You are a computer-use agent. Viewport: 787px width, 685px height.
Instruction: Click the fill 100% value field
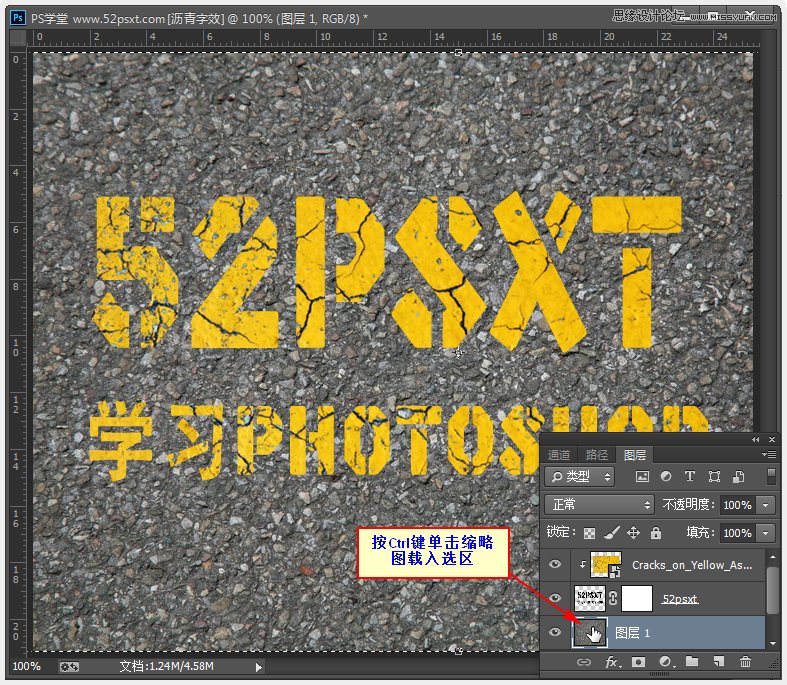tap(738, 533)
